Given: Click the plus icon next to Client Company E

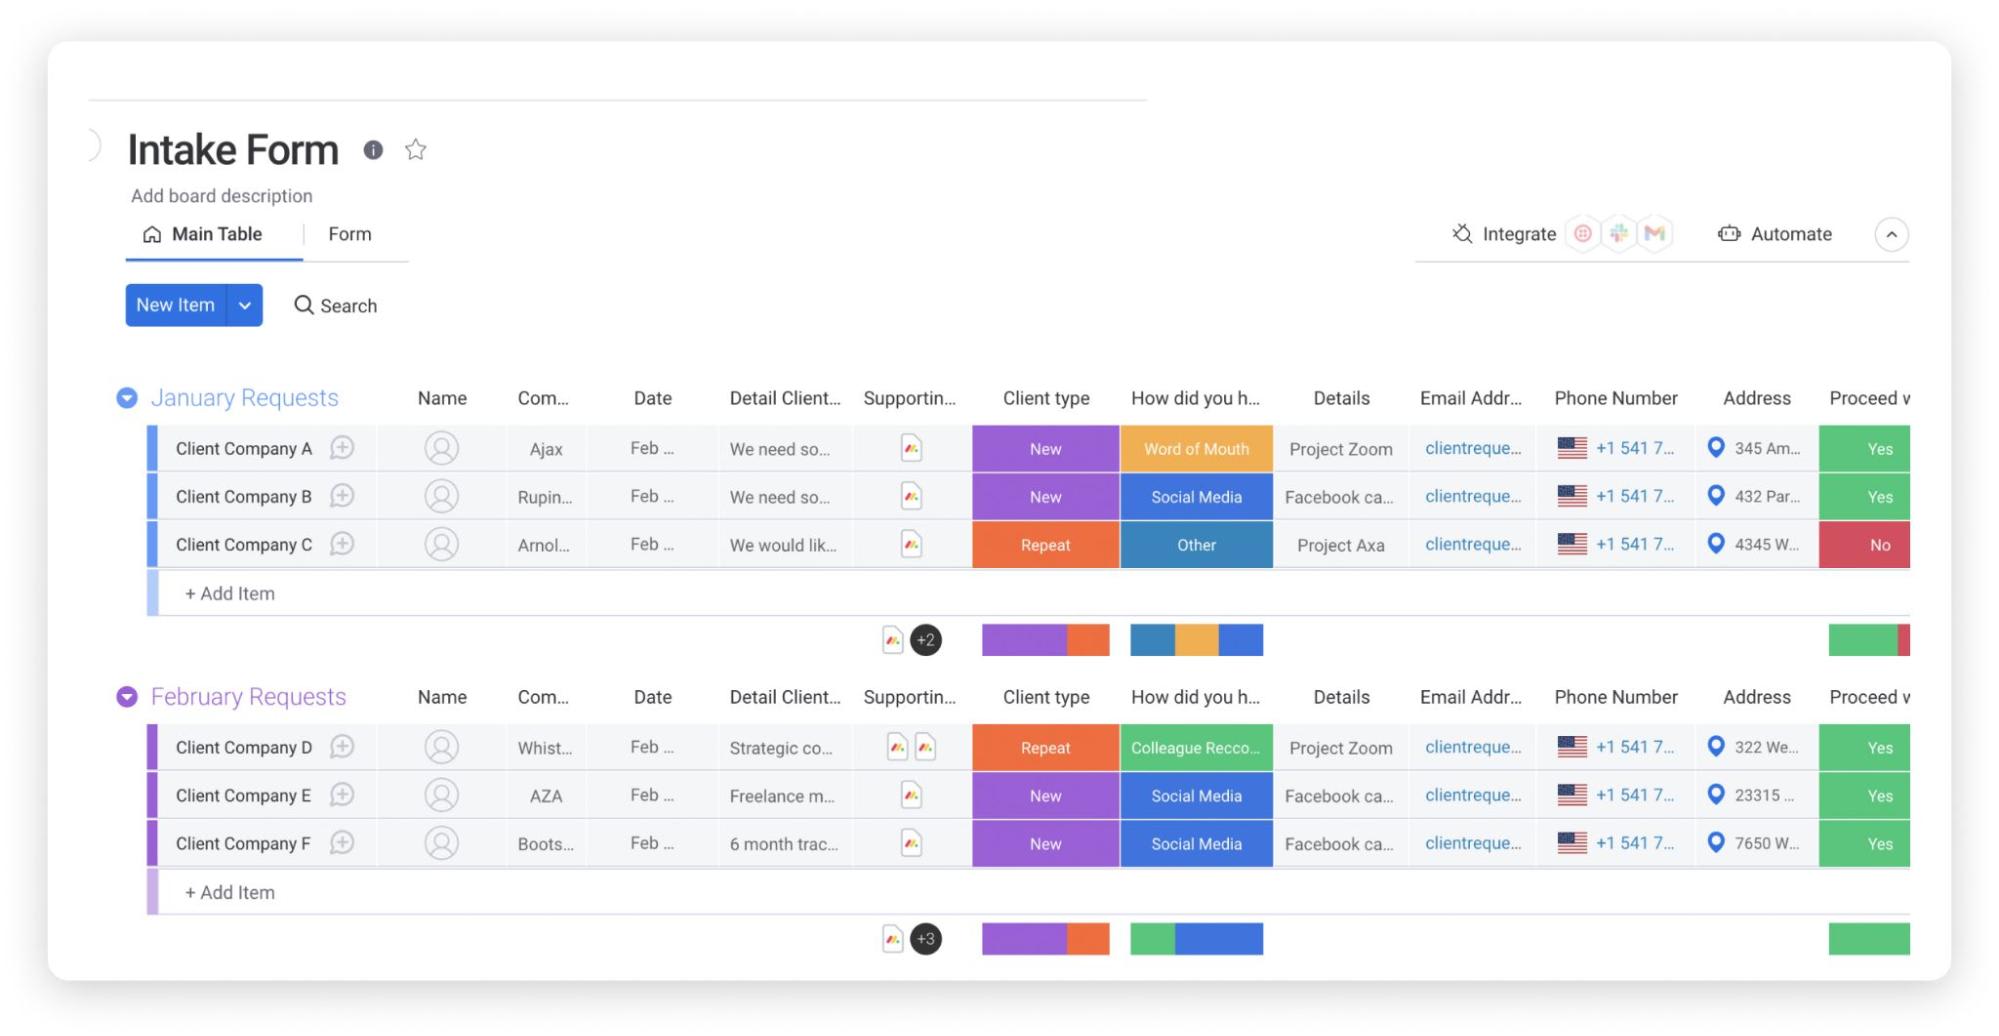Looking at the screenshot, I should click(x=341, y=795).
